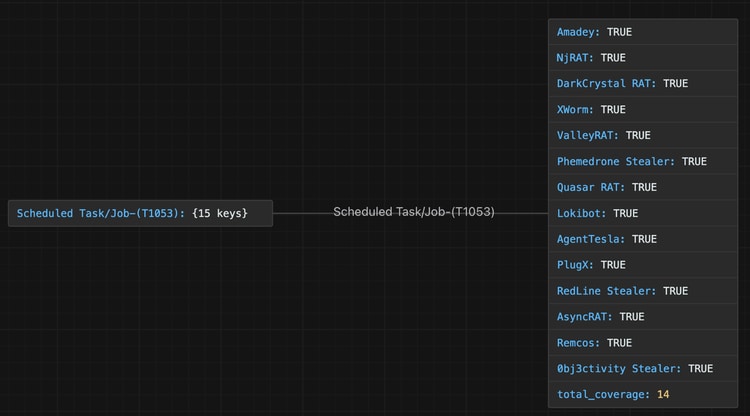Select the total_coverage: 14 row
The width and height of the screenshot is (750, 416).
(643, 394)
